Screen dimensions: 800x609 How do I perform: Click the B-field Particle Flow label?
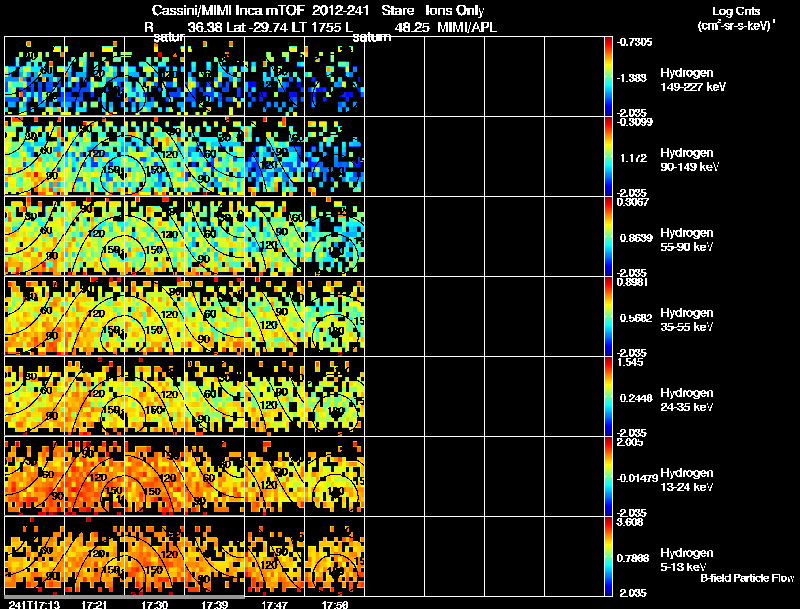[x=747, y=578]
